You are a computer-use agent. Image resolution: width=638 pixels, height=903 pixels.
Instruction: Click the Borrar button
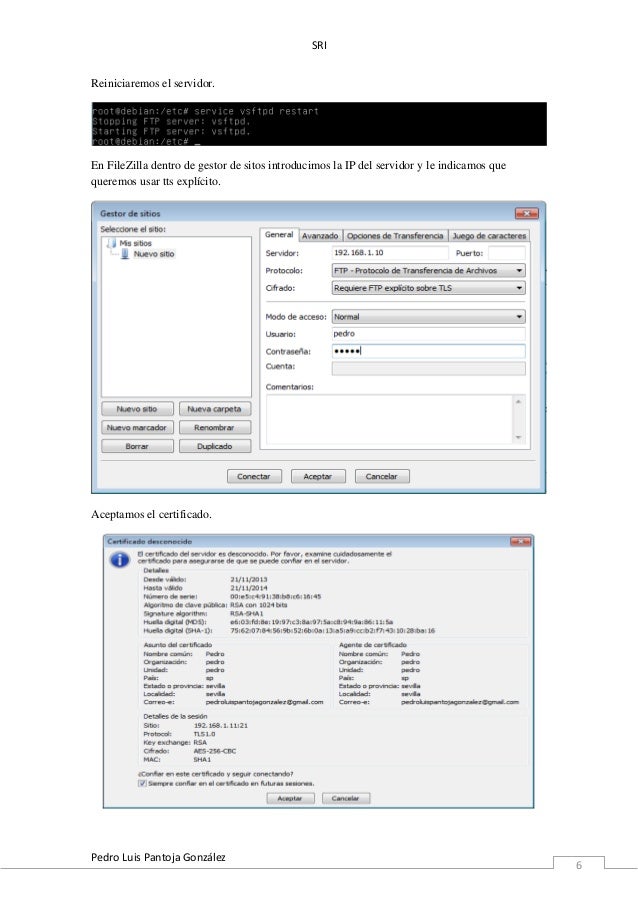[x=137, y=446]
